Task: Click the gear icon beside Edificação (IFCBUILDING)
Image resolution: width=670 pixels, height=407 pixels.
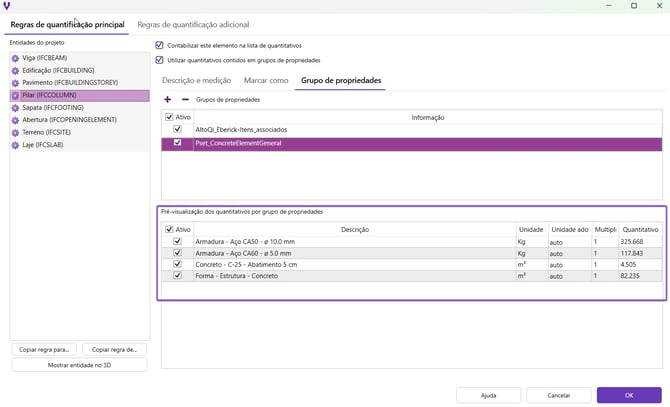Action: (x=15, y=70)
